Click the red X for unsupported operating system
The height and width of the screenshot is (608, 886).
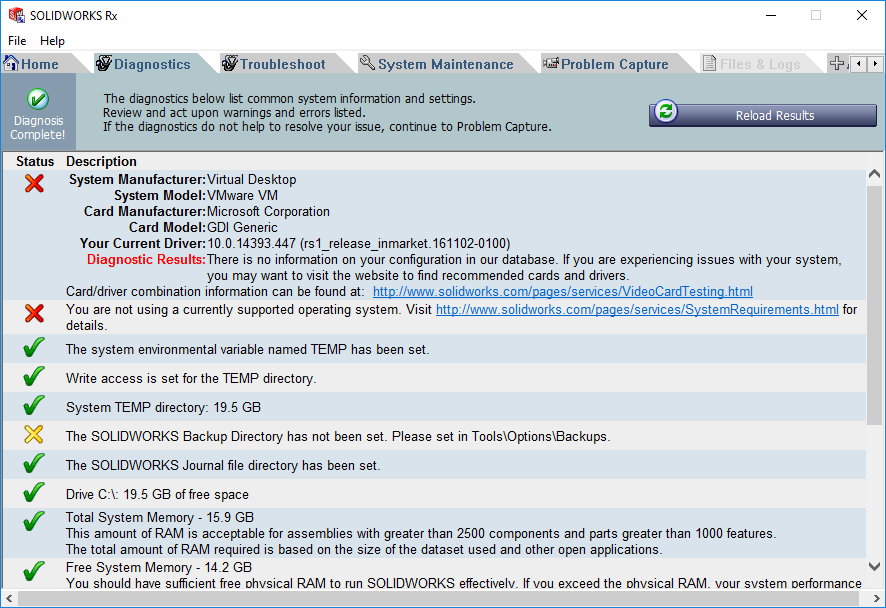pyautogui.click(x=34, y=313)
